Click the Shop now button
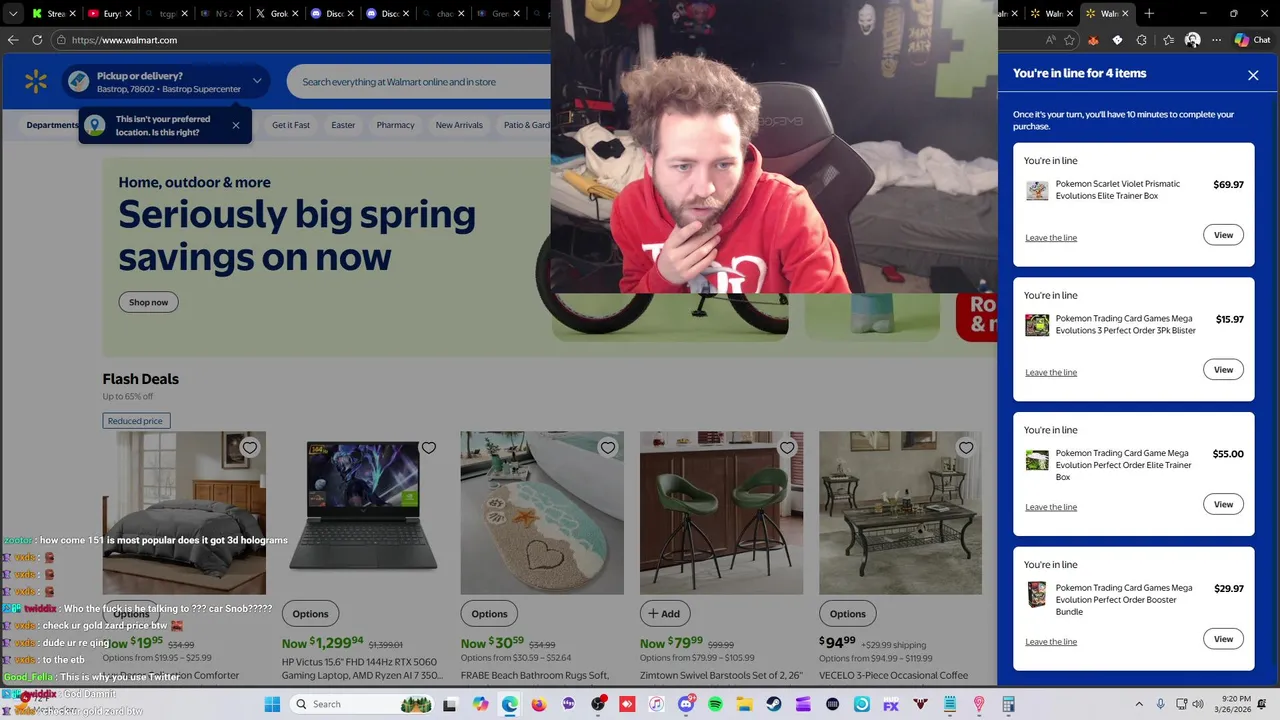 (x=148, y=302)
